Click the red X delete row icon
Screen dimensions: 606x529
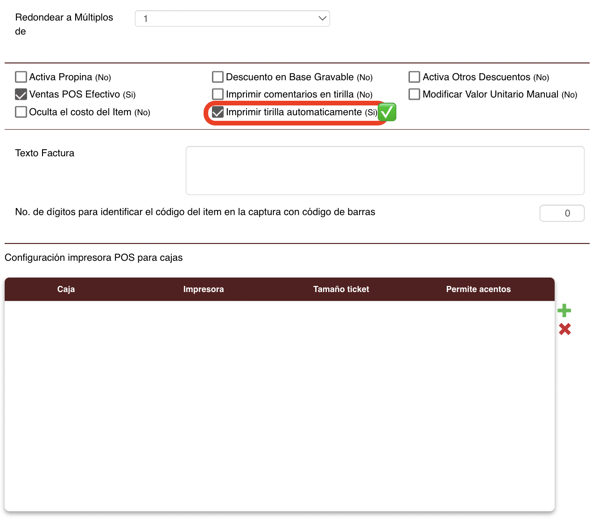click(565, 329)
